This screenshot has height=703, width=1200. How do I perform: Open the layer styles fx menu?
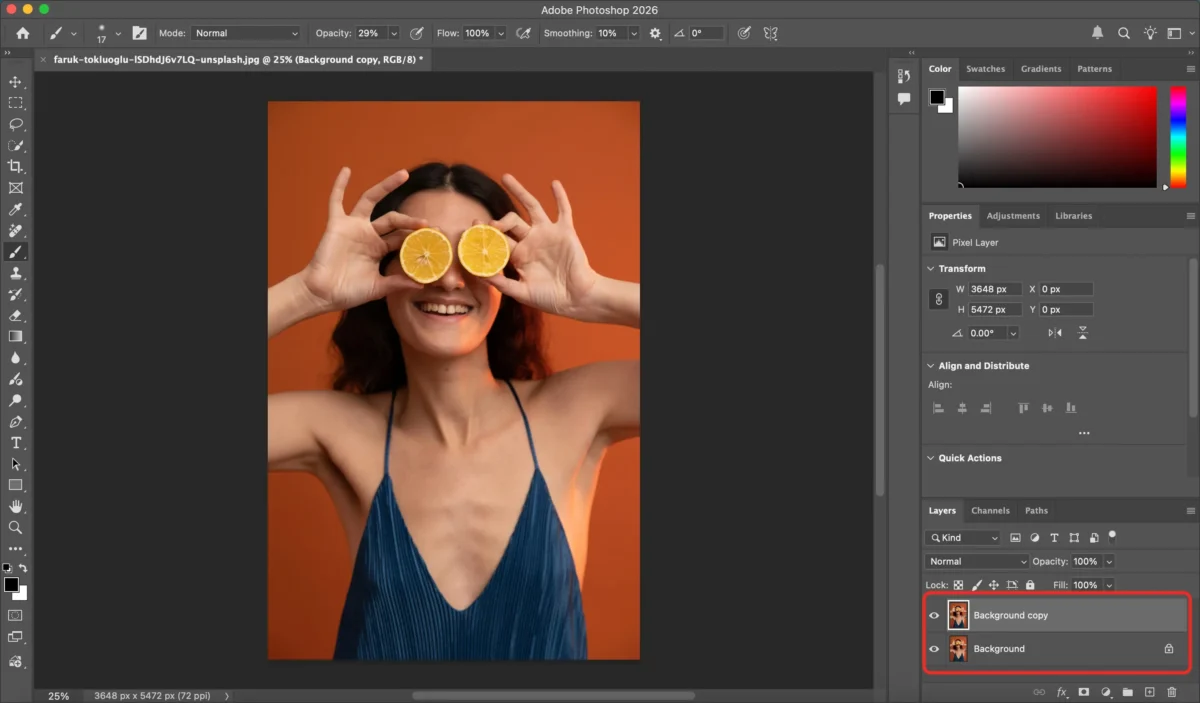[1062, 691]
